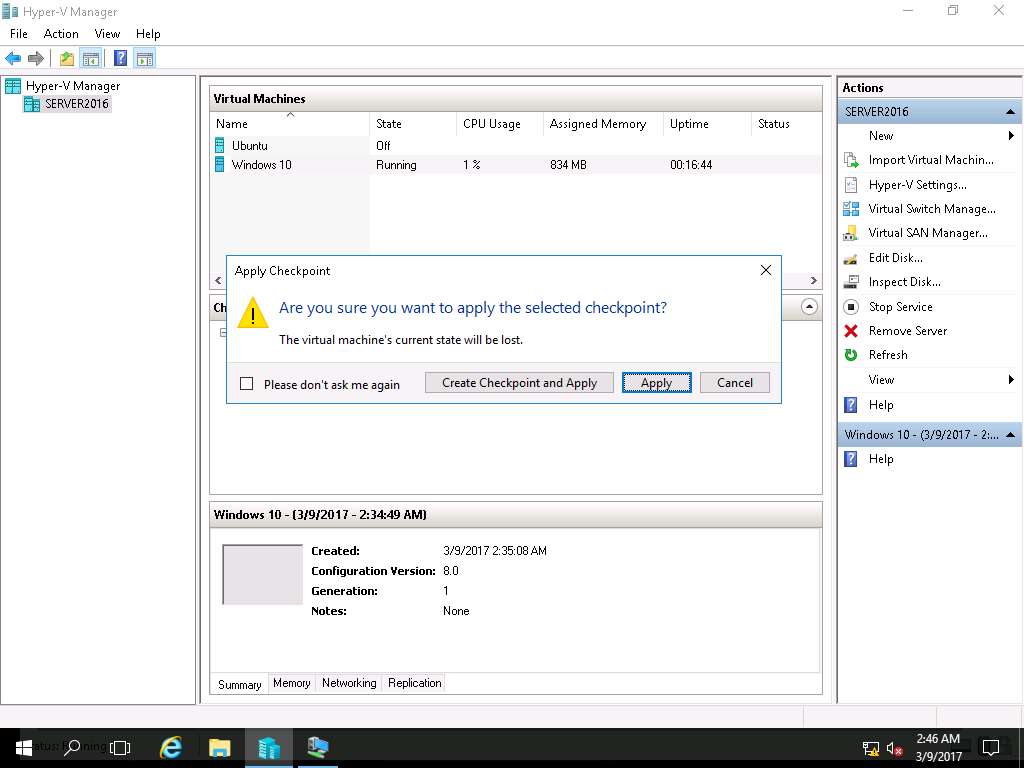Image resolution: width=1024 pixels, height=768 pixels.
Task: Select the Hyper-V Manager root tree node
Action: coord(72,86)
